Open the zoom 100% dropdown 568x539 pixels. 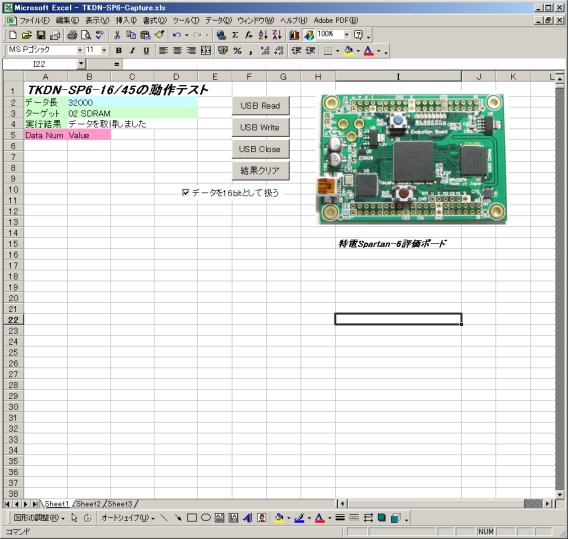(x=347, y=35)
